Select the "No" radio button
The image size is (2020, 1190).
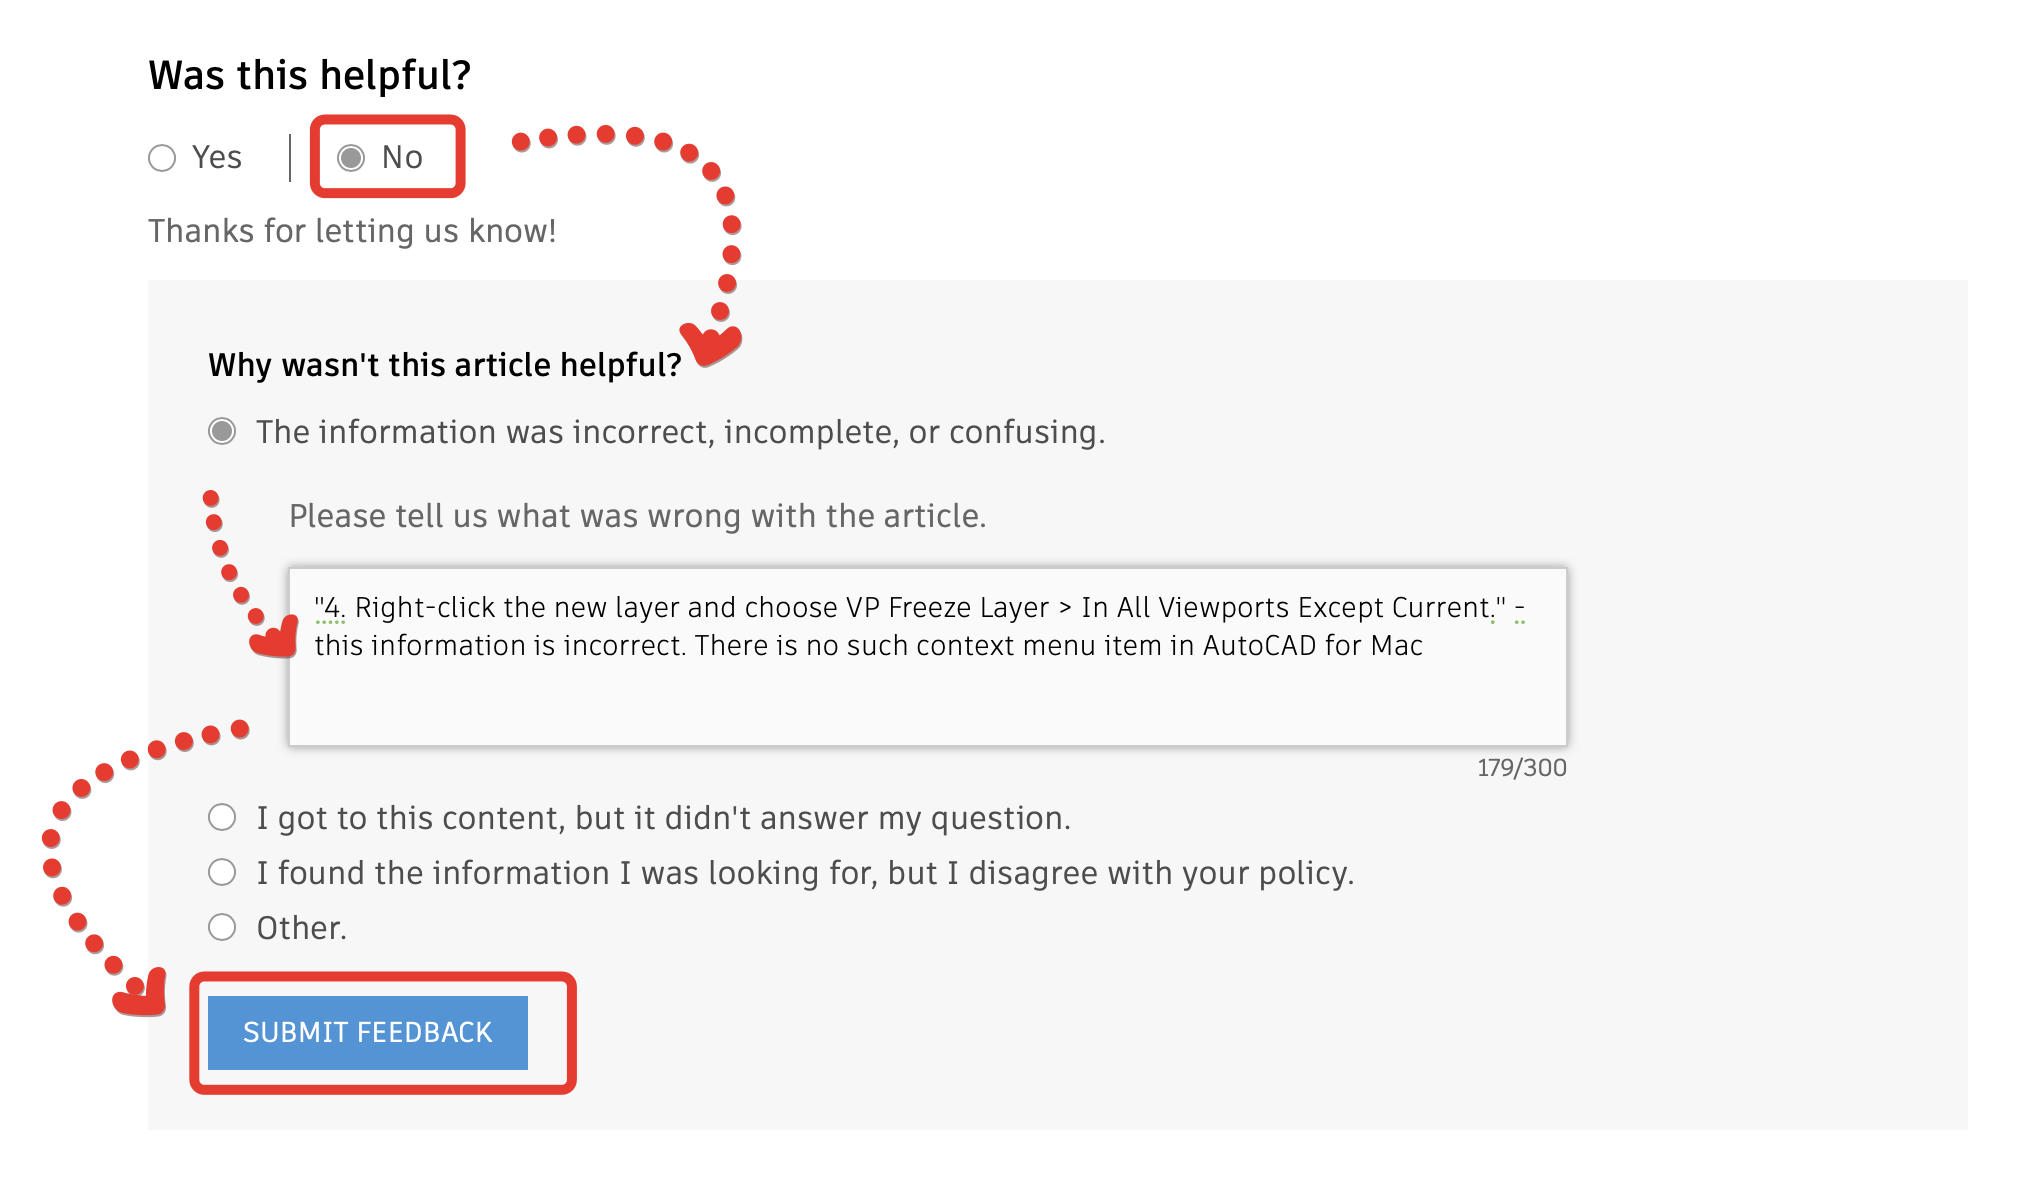[350, 157]
